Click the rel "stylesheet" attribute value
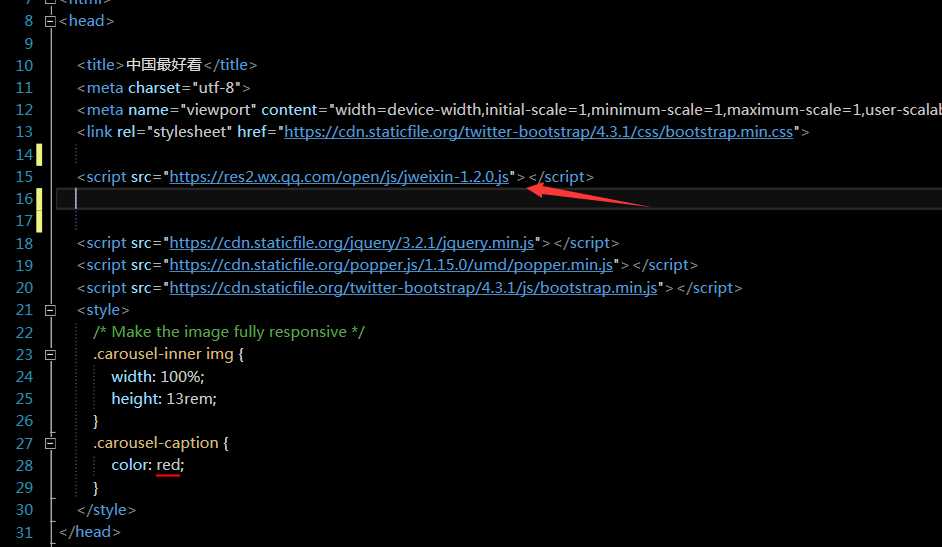This screenshot has width=942, height=547. 187,132
